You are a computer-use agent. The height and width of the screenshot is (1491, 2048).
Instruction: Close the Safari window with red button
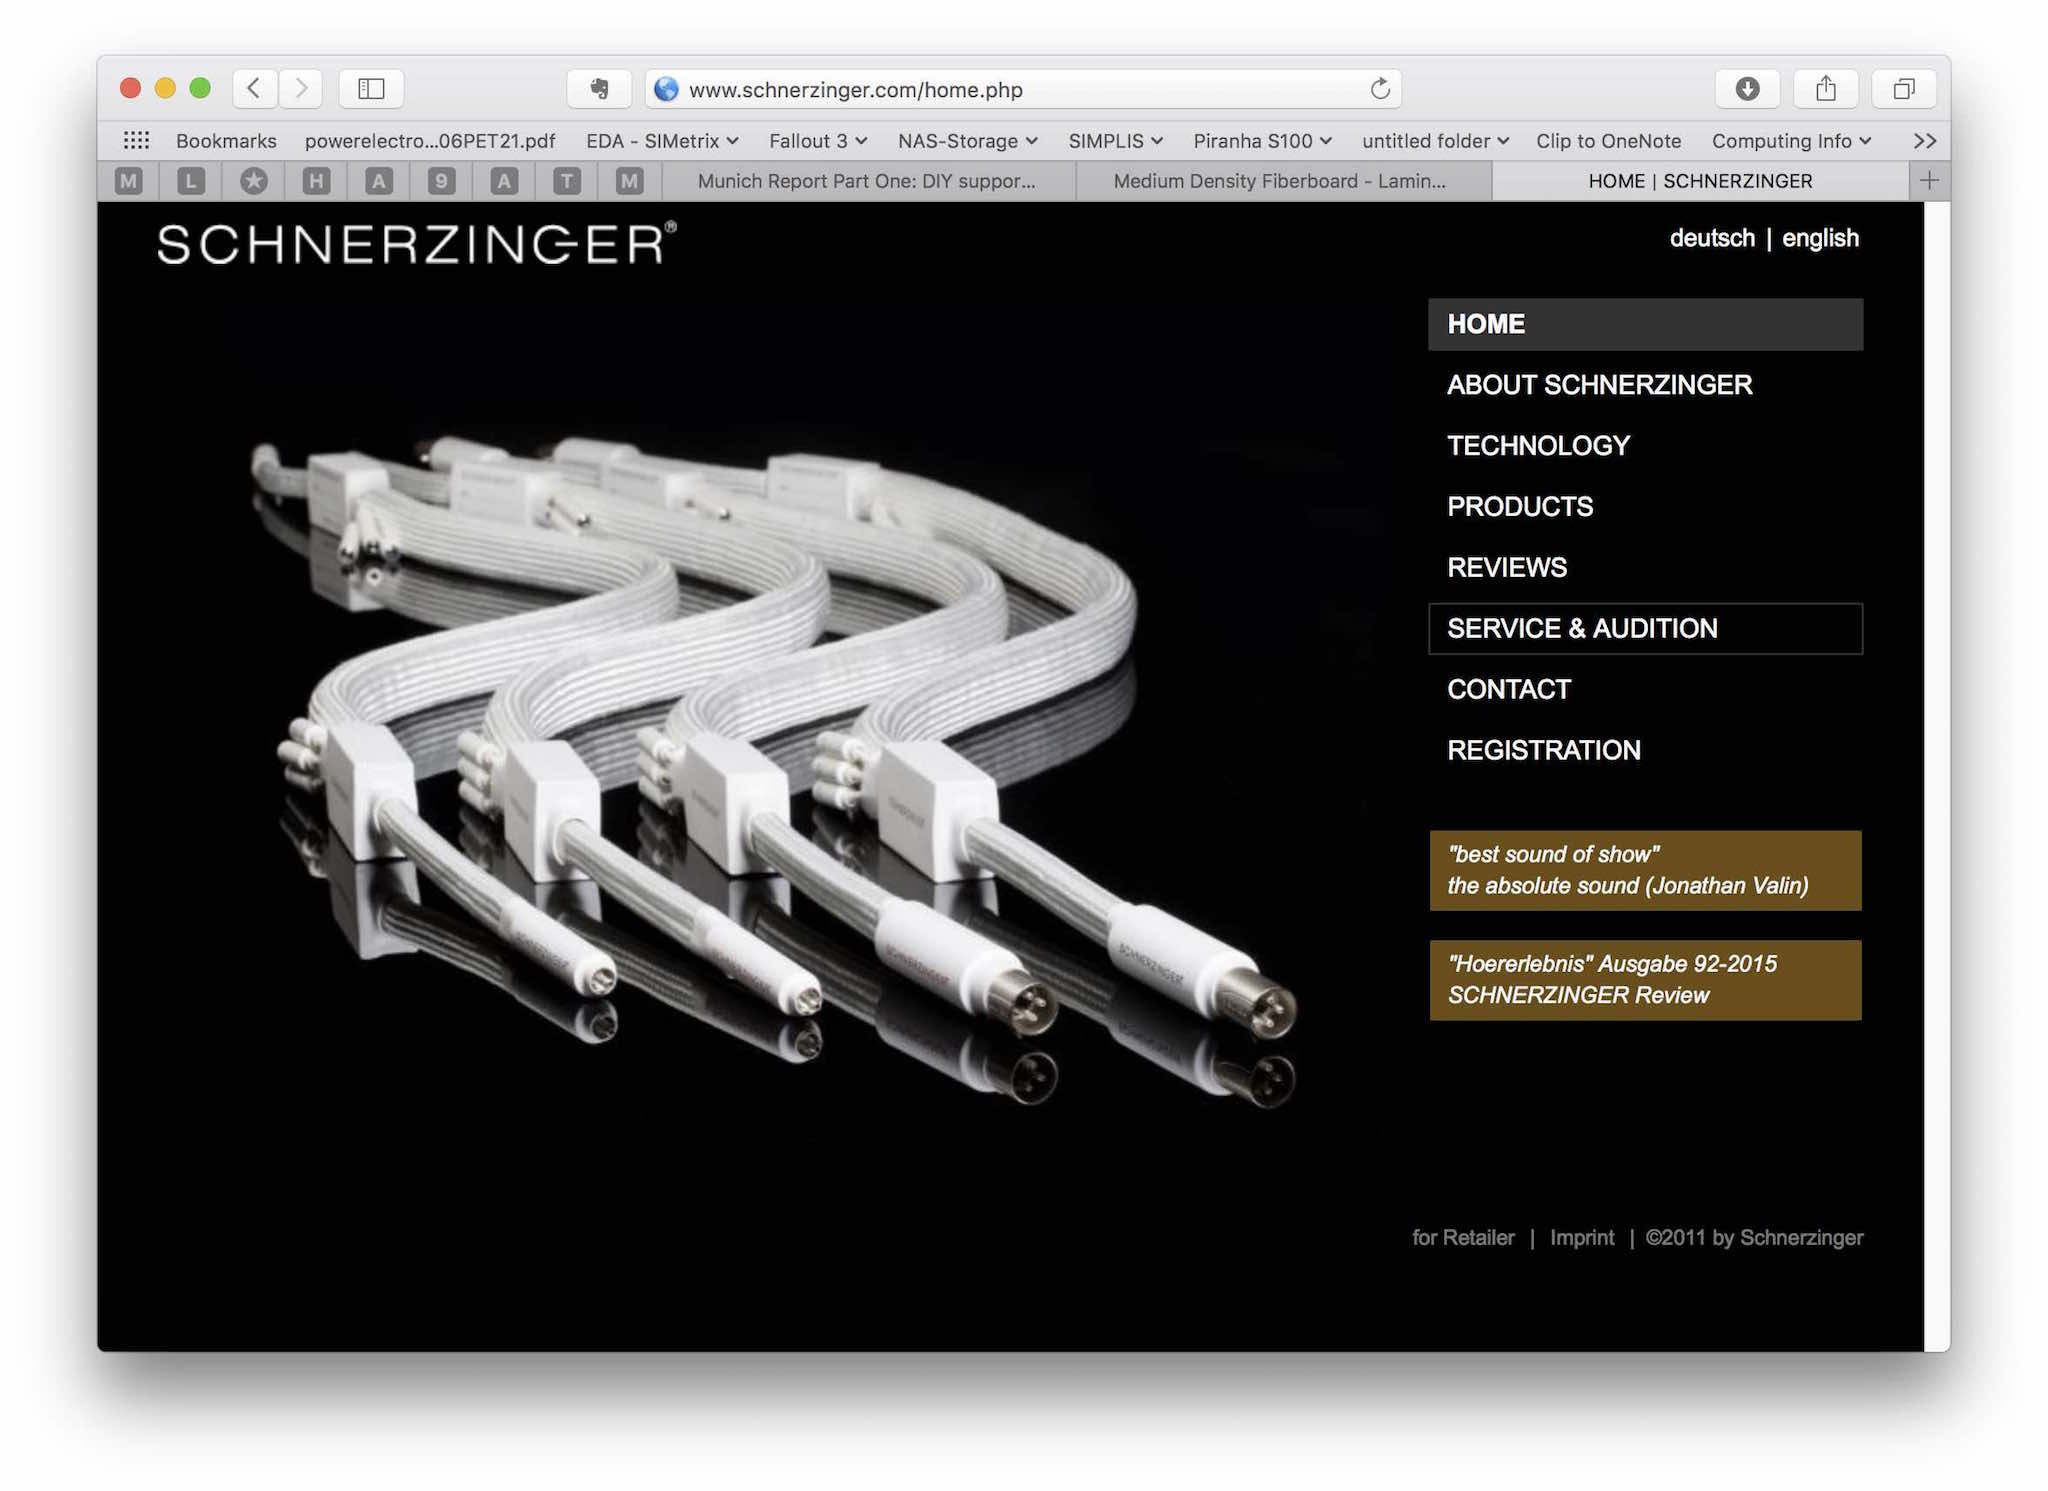click(x=130, y=88)
